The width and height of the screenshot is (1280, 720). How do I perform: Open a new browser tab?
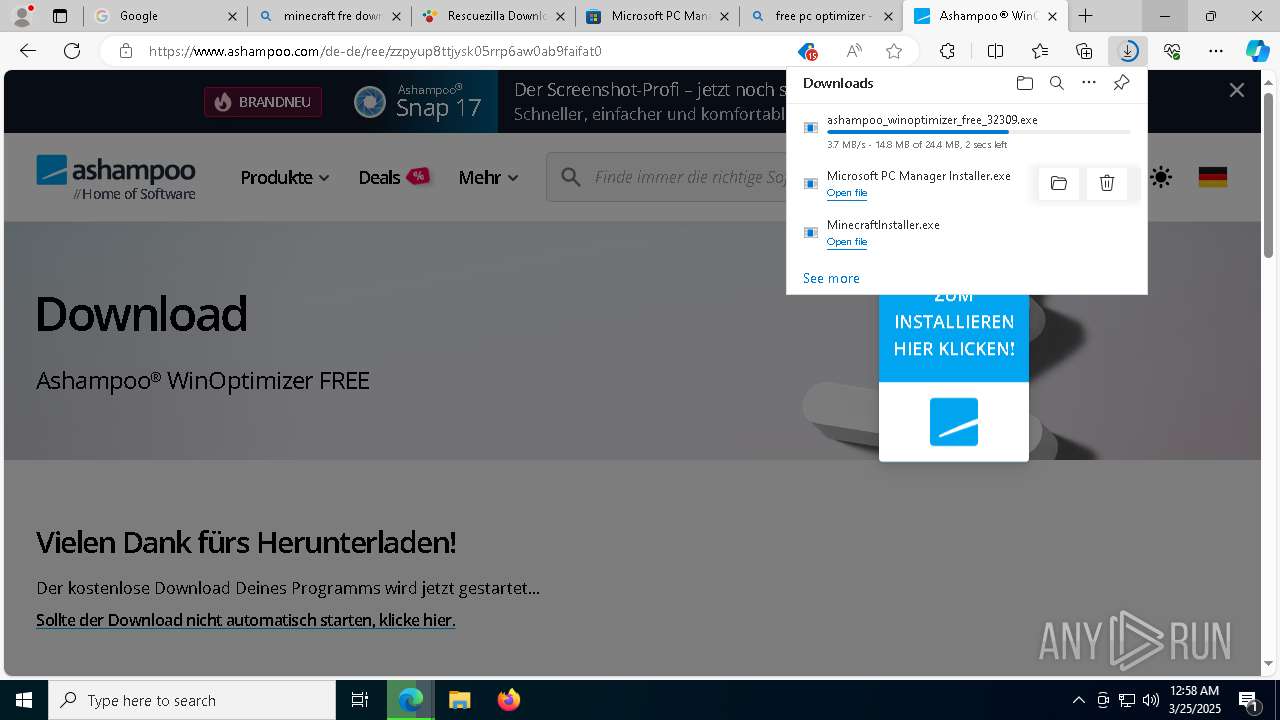(x=1085, y=16)
